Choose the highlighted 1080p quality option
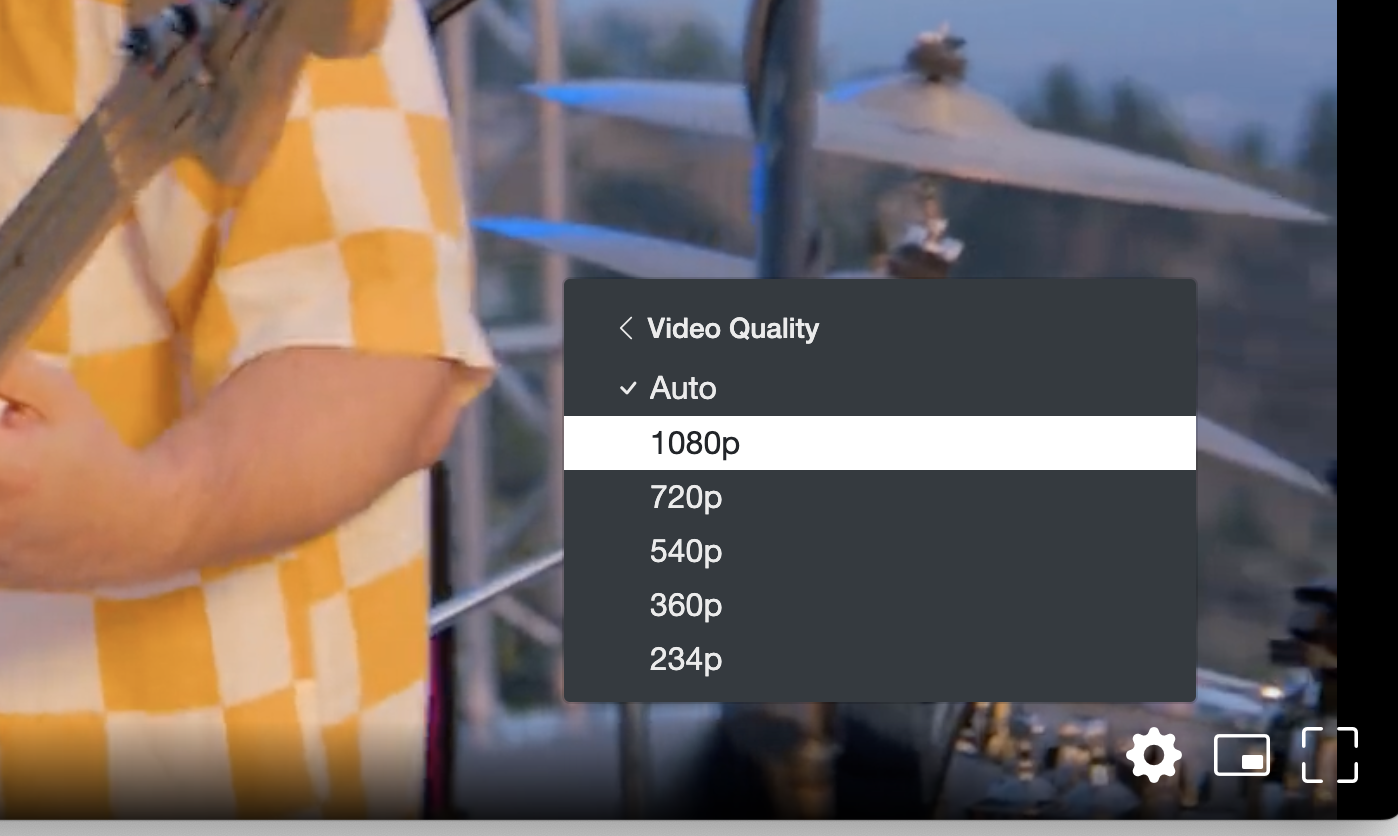The height and width of the screenshot is (836, 1398). tap(880, 443)
